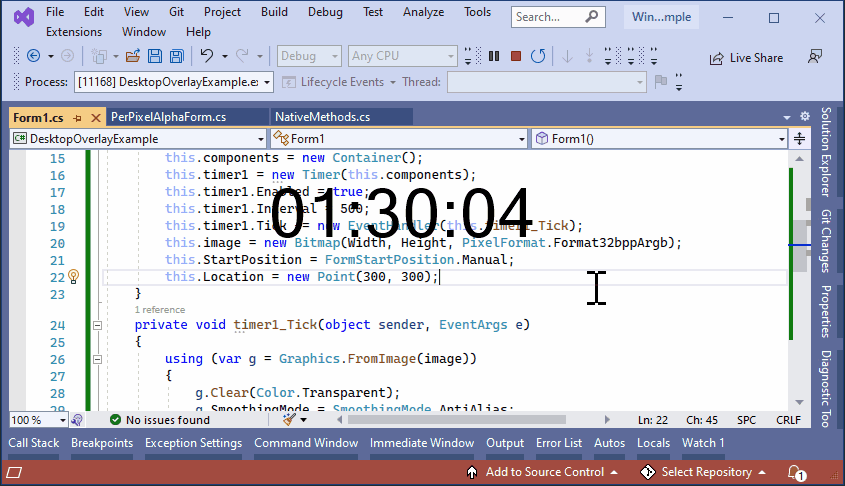
Task: Open the Feedback icon at the top right
Action: pyautogui.click(x=815, y=56)
